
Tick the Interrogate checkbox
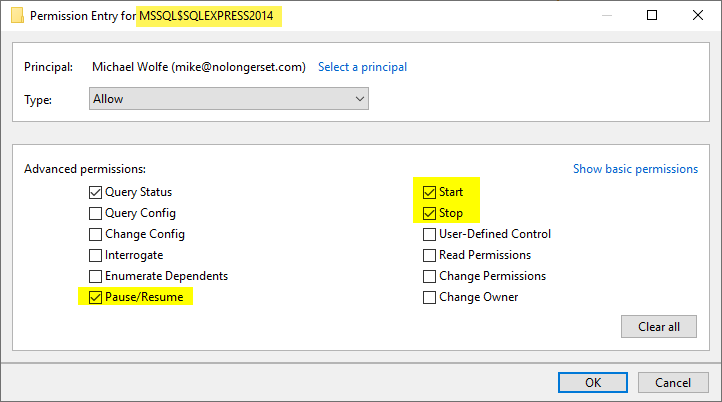coord(95,255)
